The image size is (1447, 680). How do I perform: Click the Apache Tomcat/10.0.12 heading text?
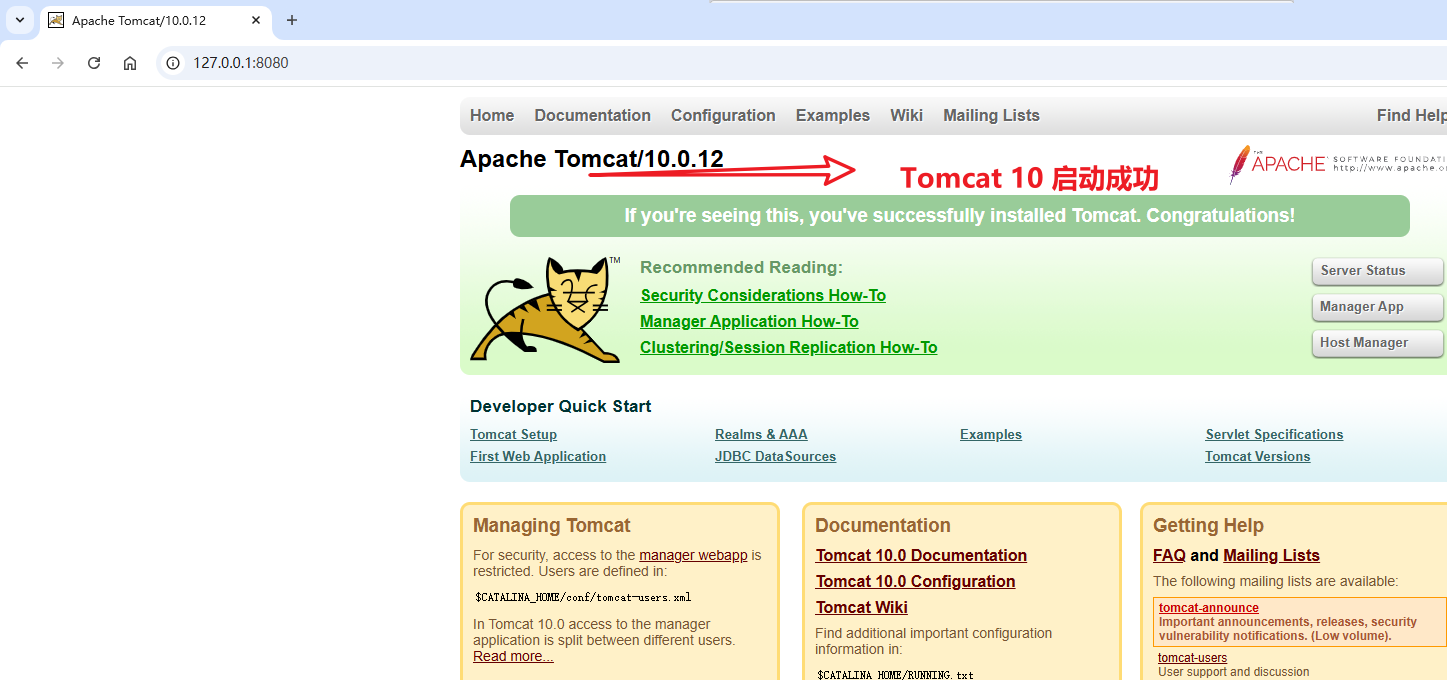pyautogui.click(x=591, y=159)
